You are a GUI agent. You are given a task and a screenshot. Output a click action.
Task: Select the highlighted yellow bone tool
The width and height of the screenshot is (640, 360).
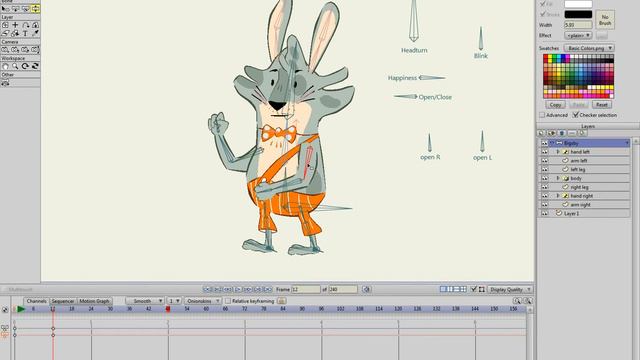point(36,9)
